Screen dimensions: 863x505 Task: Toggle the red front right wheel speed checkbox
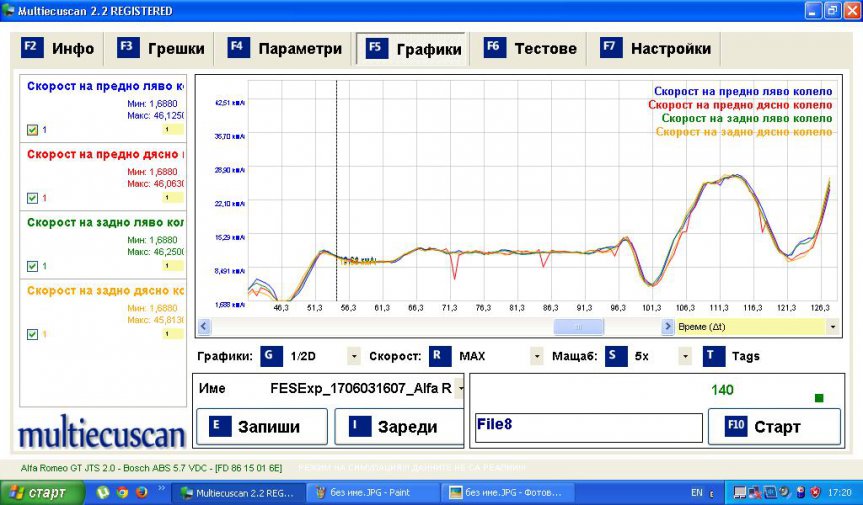click(32, 198)
